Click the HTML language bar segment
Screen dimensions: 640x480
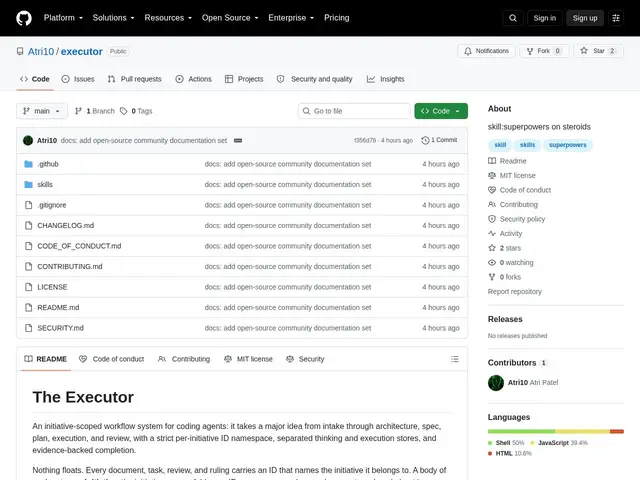(617, 431)
